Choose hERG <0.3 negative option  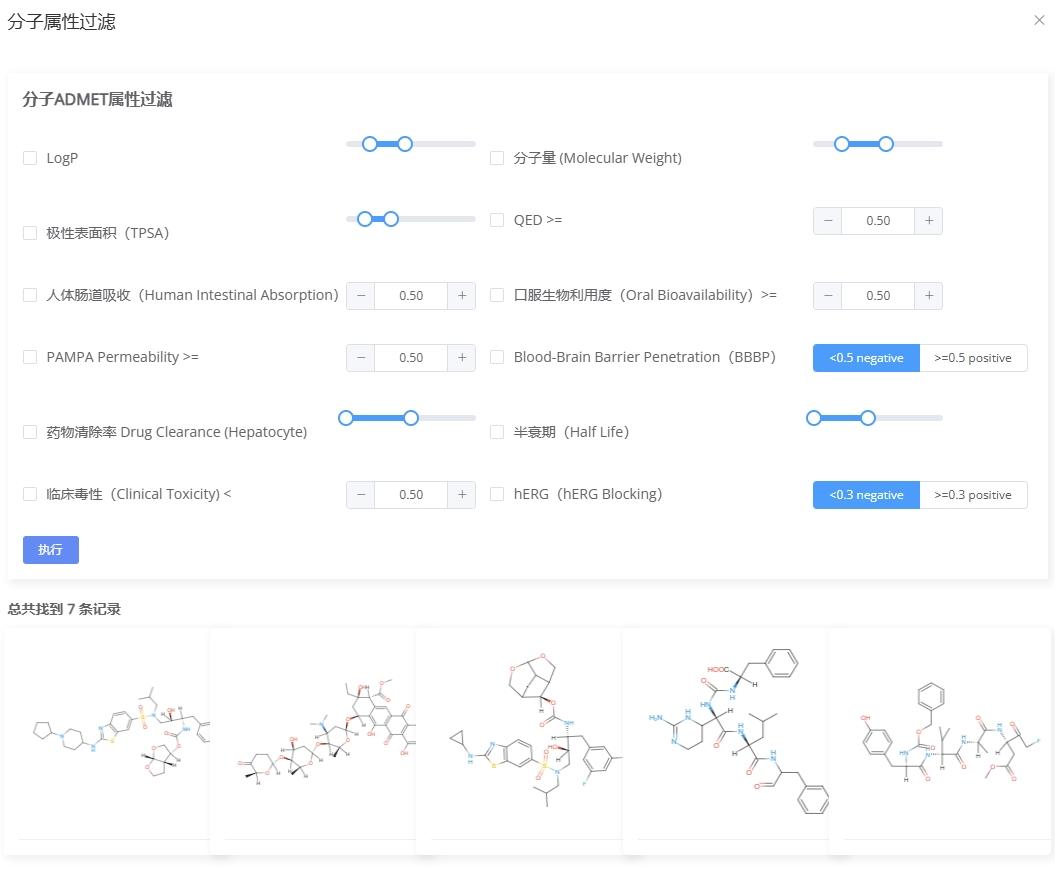coord(866,495)
